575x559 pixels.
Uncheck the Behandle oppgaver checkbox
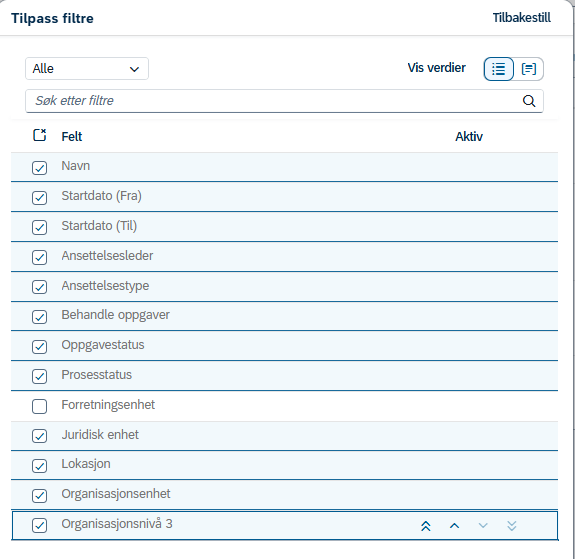coord(39,317)
